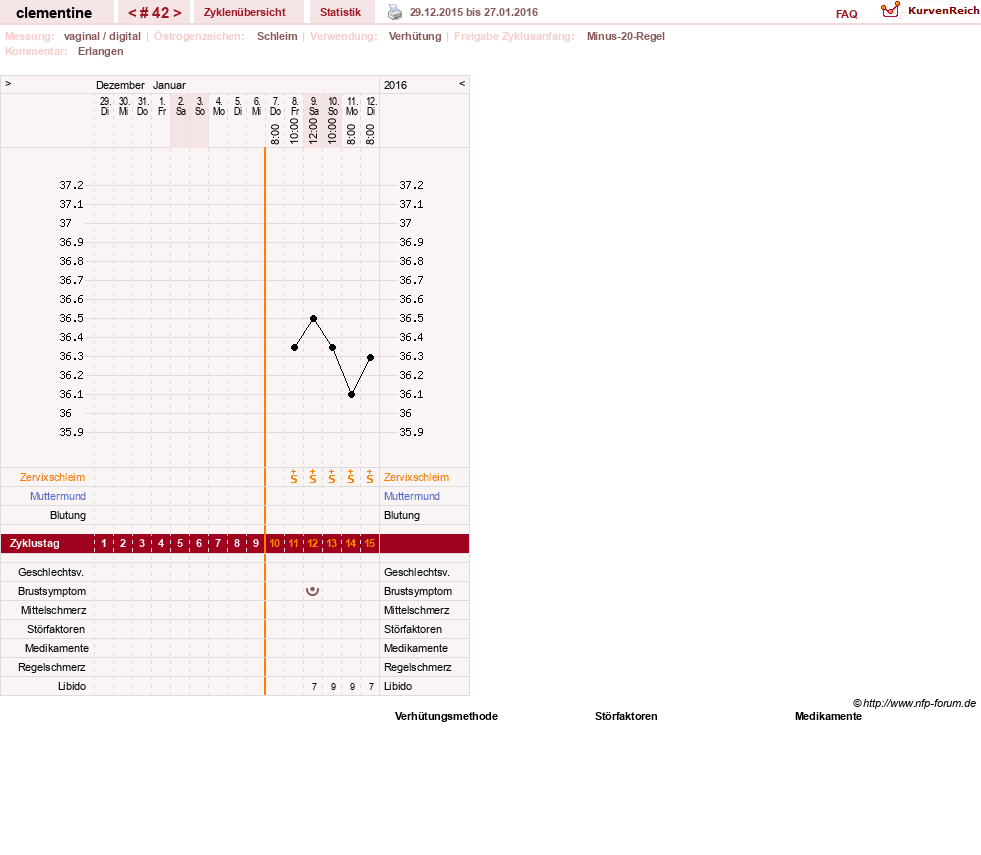Click the 'Verhütung' usage value
The width and height of the screenshot is (981, 855).
coord(415,36)
